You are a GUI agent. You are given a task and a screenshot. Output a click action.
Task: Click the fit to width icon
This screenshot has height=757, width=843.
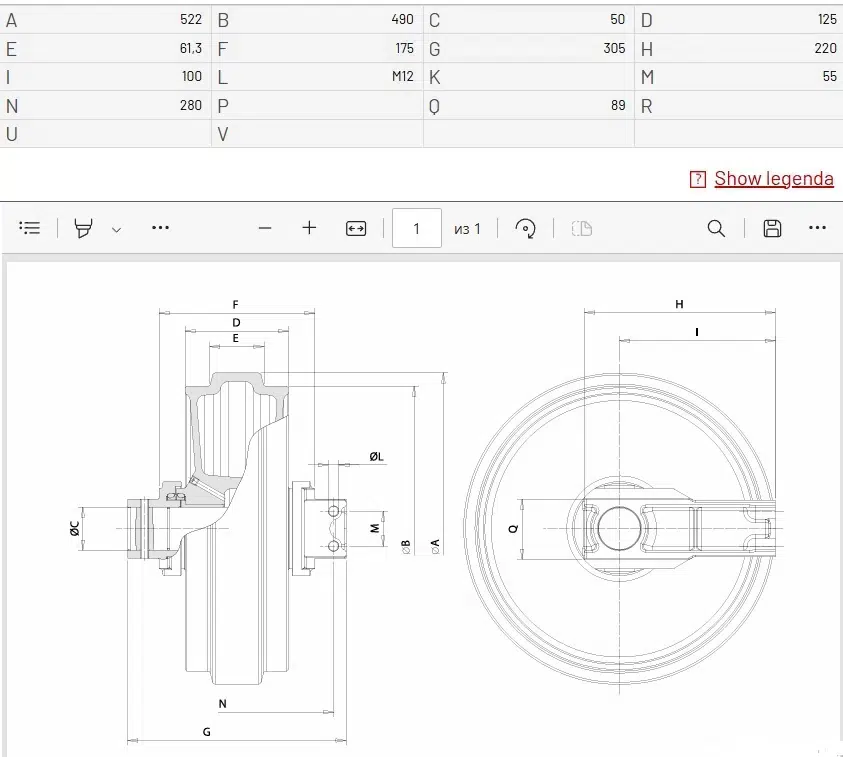356,228
